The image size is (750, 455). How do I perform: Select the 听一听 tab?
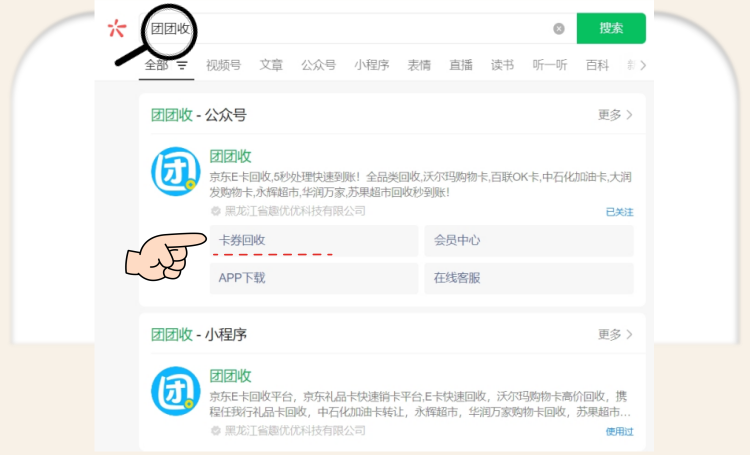pyautogui.click(x=549, y=65)
